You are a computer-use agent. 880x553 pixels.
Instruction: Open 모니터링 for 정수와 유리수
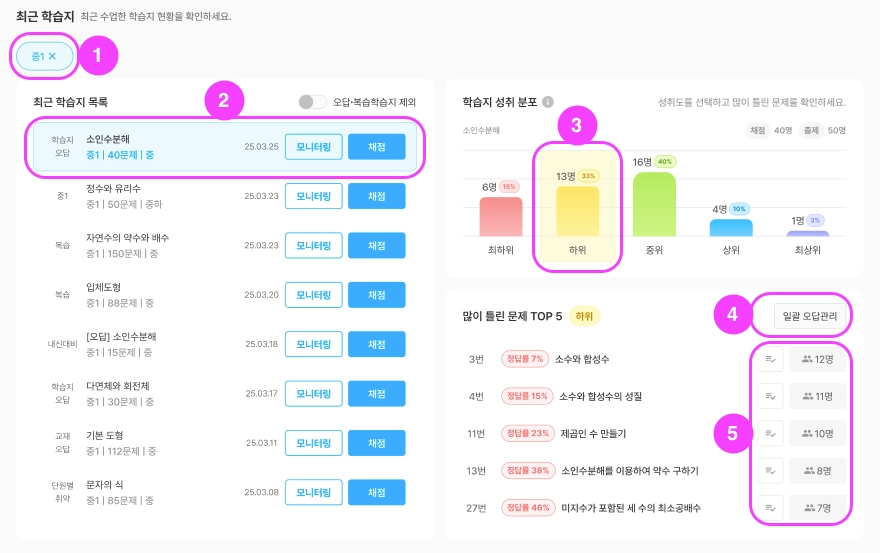pyautogui.click(x=314, y=196)
